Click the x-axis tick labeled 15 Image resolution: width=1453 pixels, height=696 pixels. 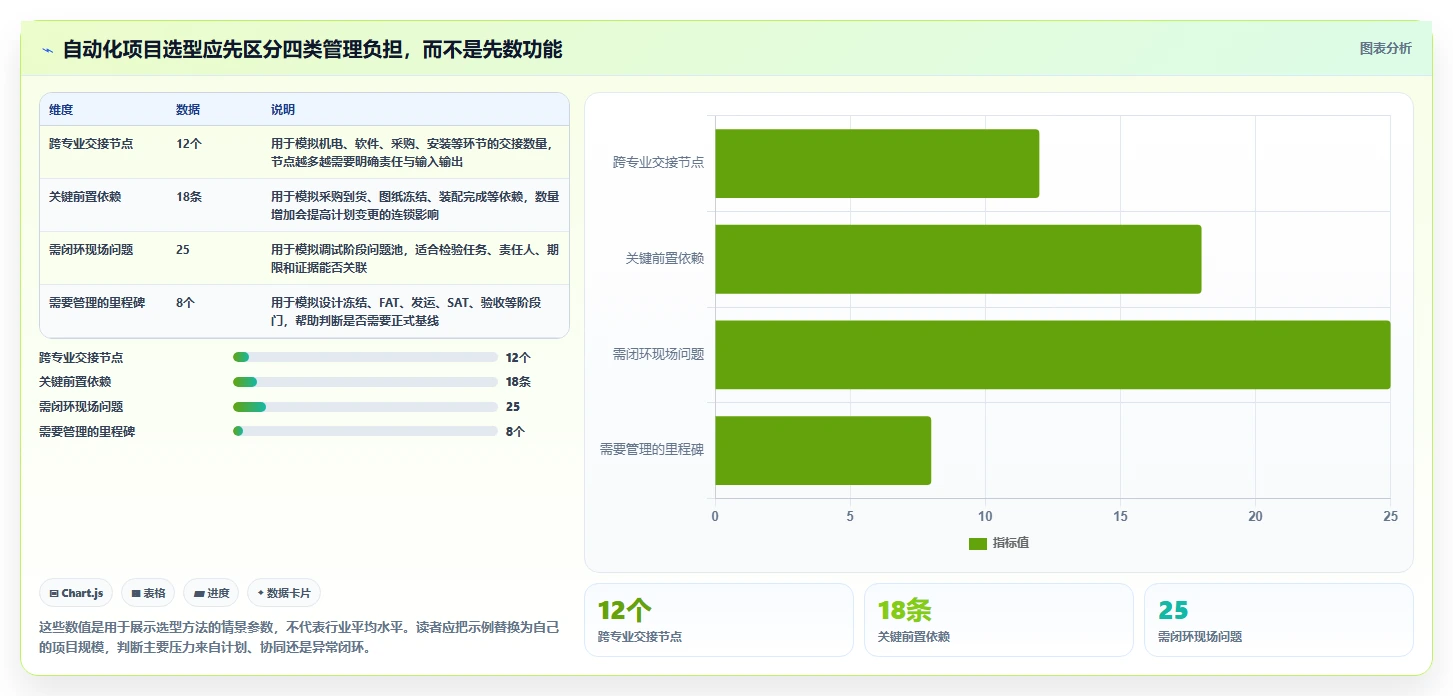[1120, 516]
